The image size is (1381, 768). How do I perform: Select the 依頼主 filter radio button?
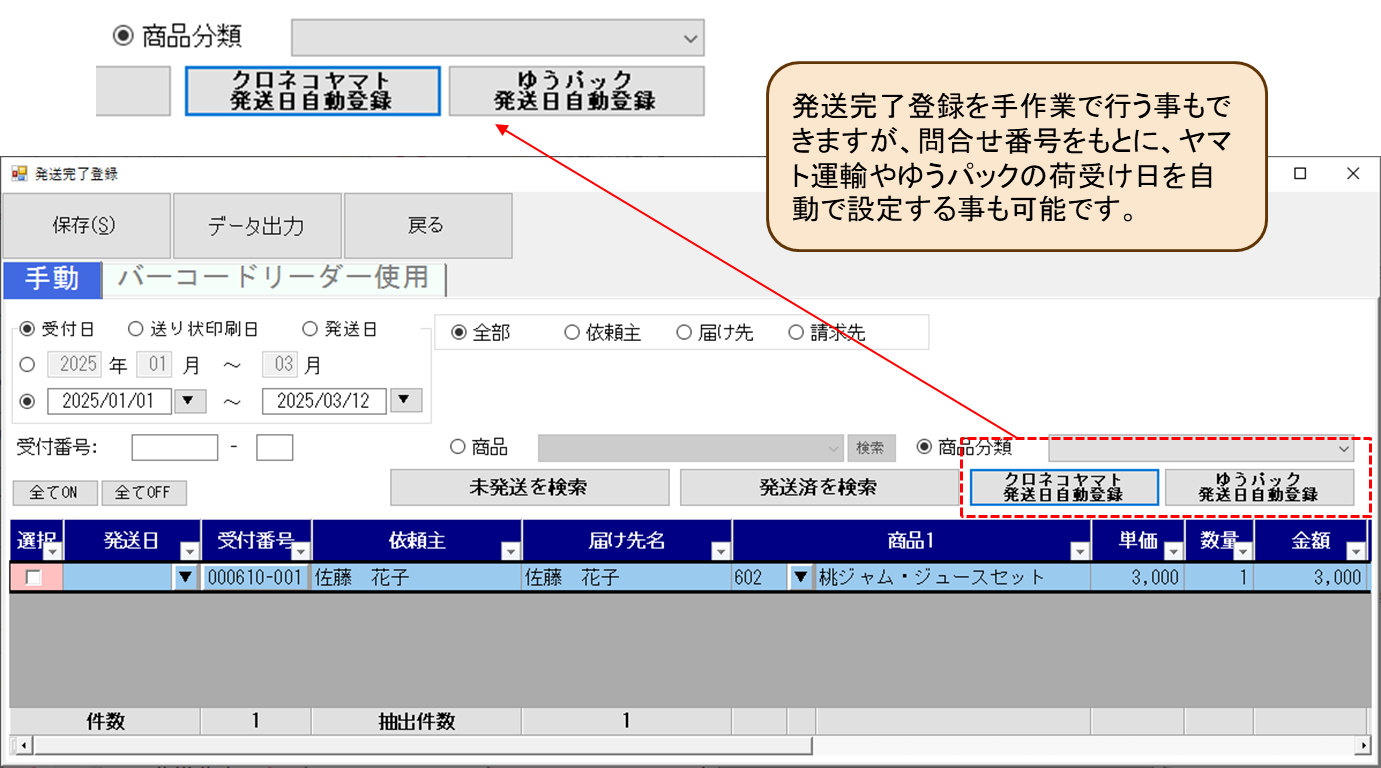coord(572,333)
